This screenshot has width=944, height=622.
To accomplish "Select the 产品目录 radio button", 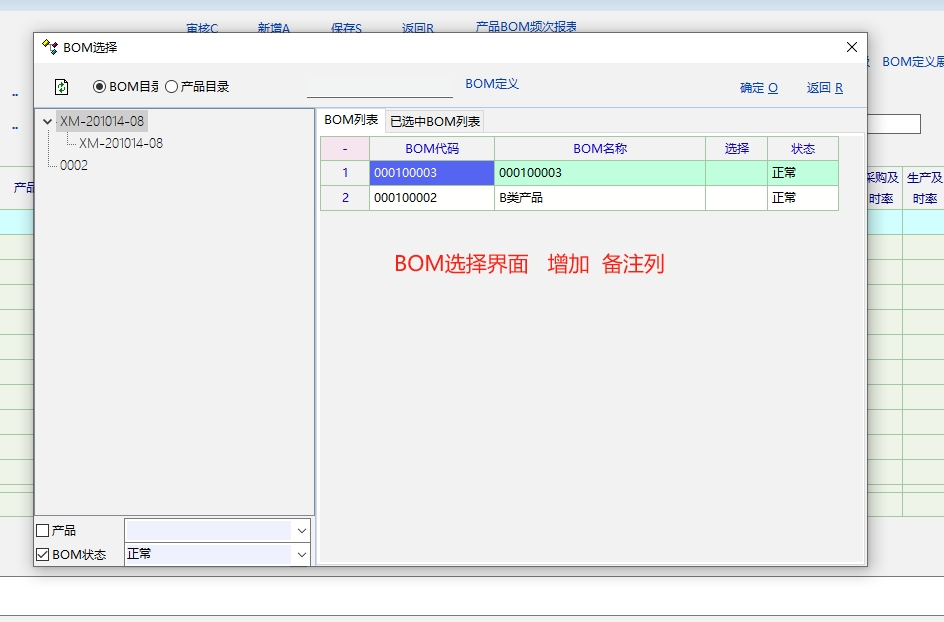I will pyautogui.click(x=172, y=87).
